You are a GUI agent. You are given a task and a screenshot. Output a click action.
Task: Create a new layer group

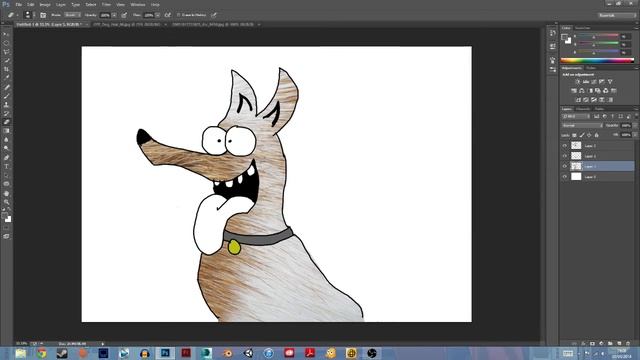[x=610, y=344]
